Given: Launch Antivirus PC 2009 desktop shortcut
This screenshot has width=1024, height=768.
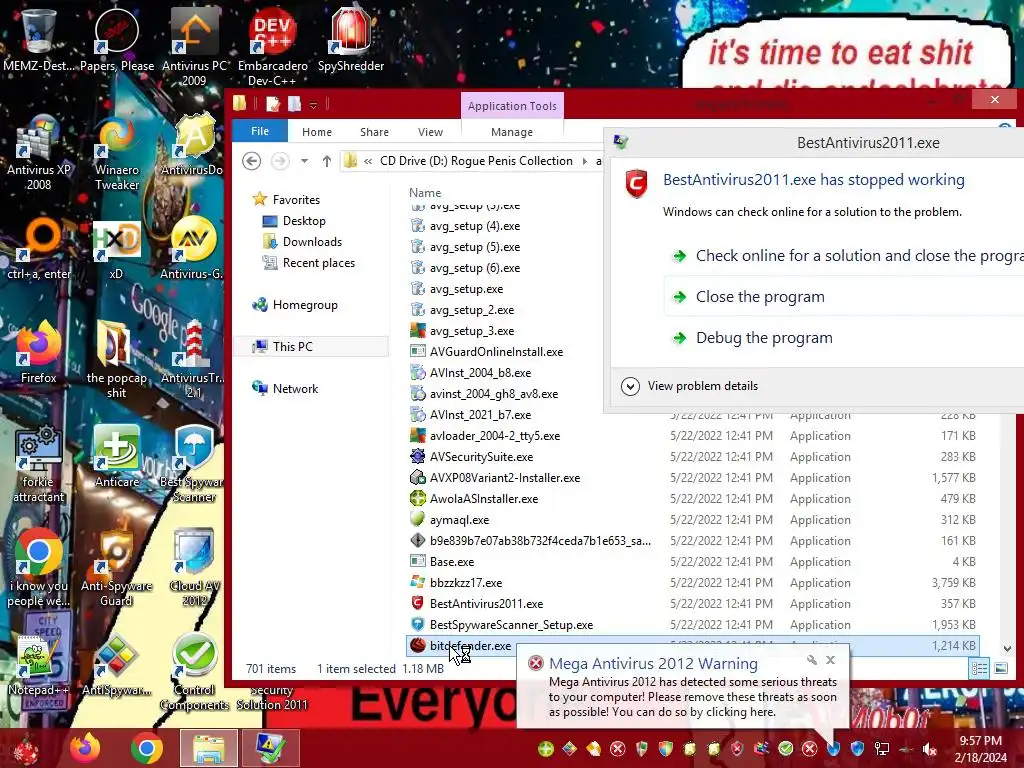Looking at the screenshot, I should (194, 47).
